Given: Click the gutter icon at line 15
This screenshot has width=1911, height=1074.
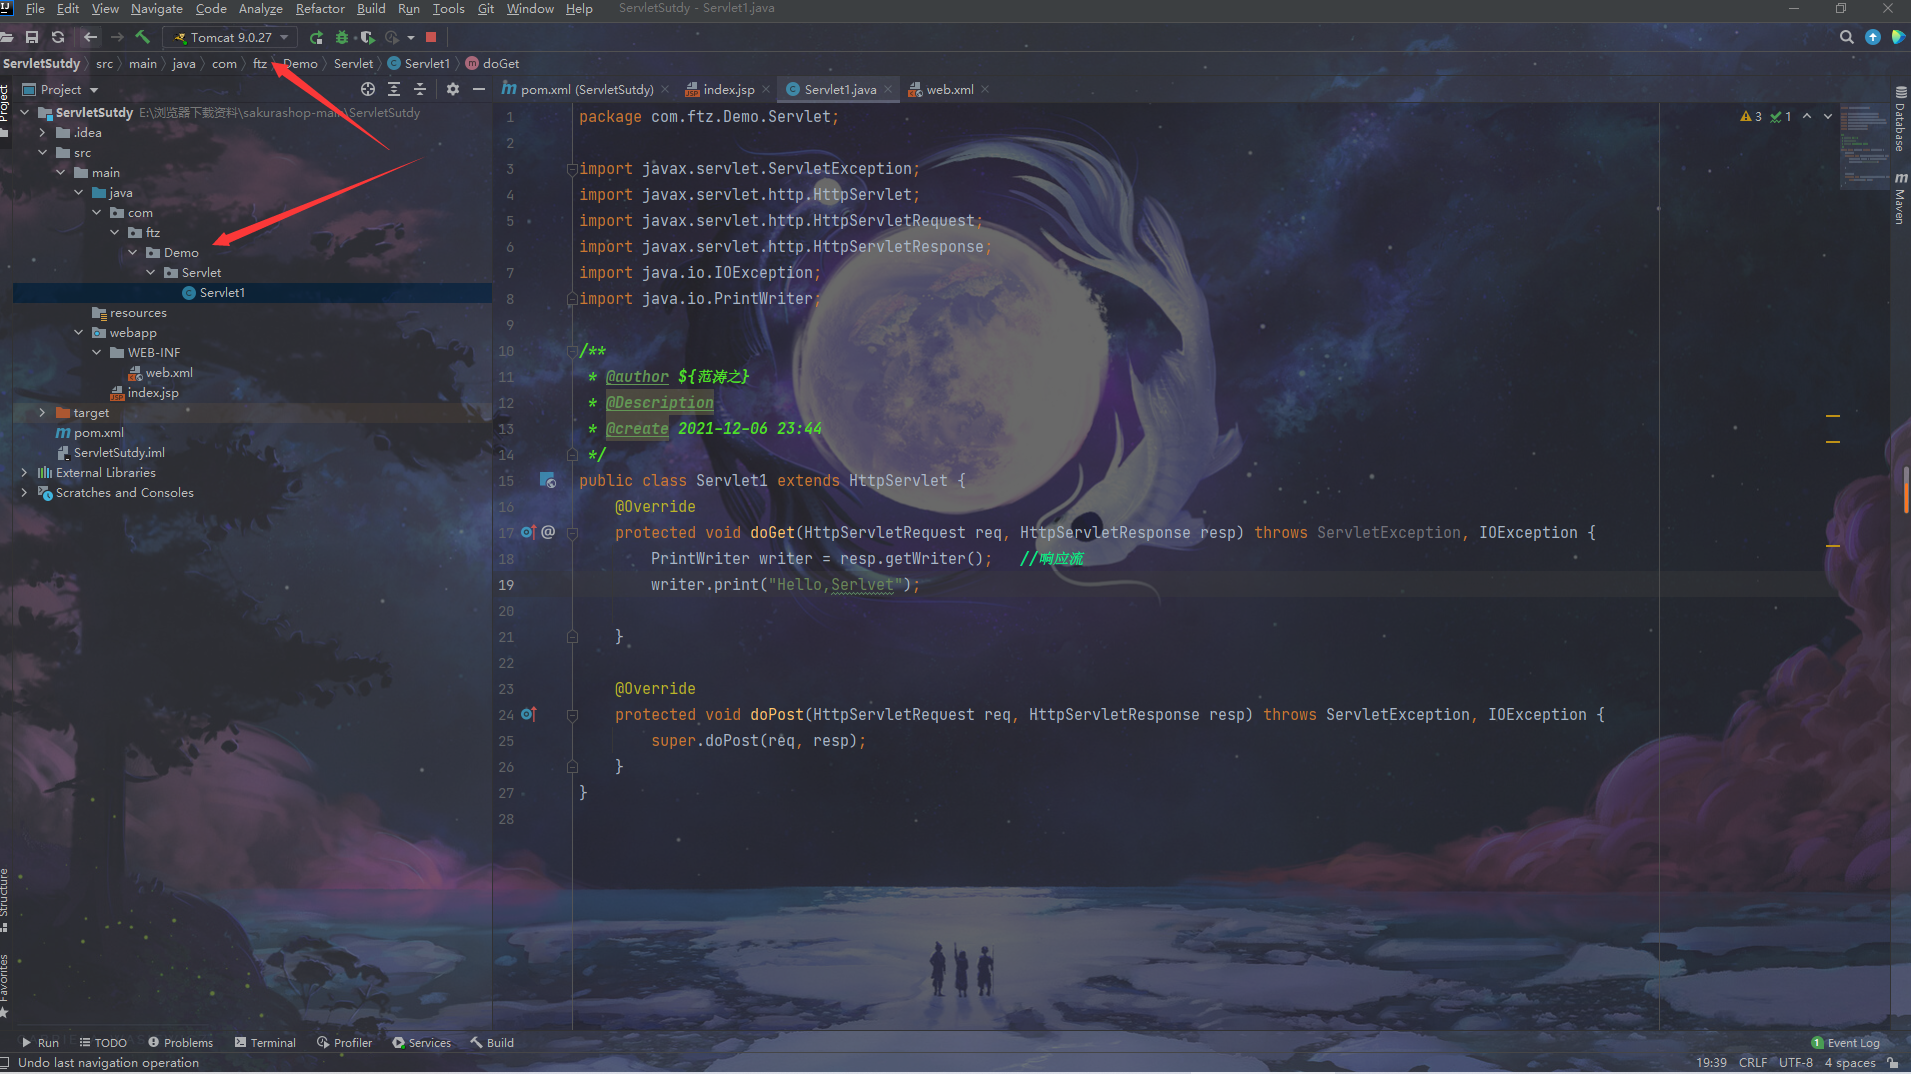Looking at the screenshot, I should click(548, 480).
